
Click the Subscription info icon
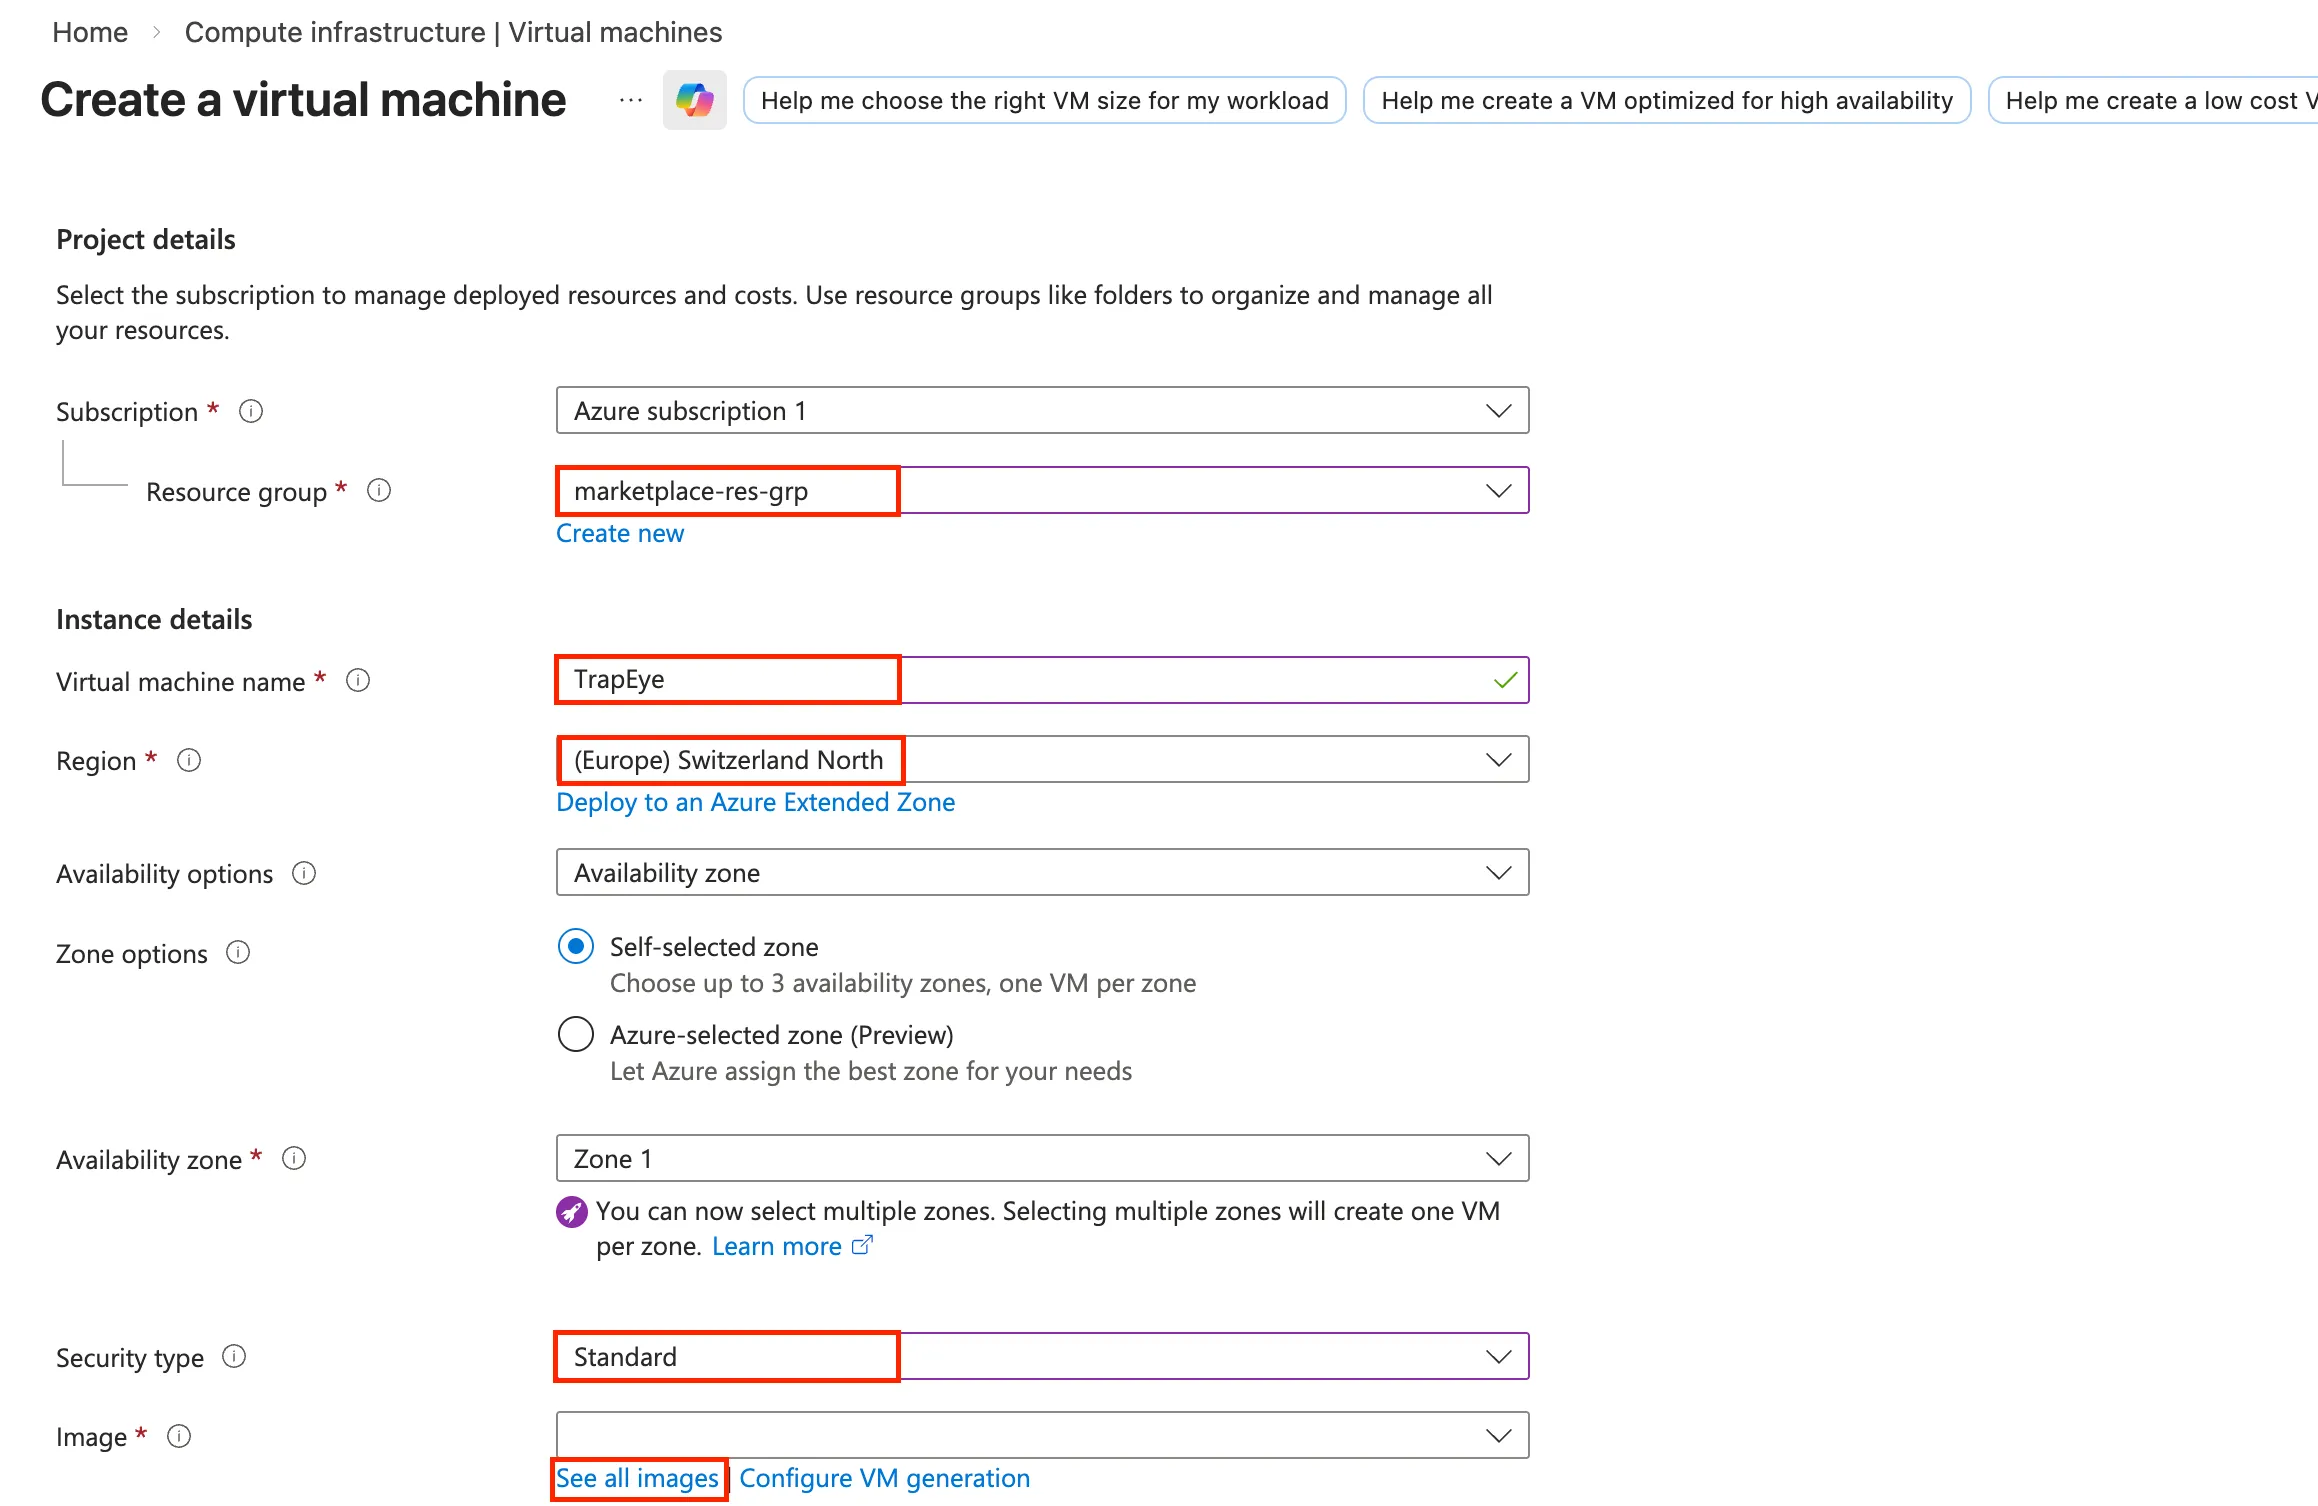point(250,411)
